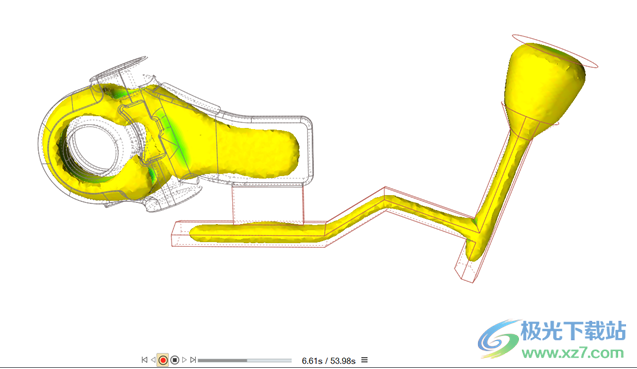Screen dimensions: 637x369
Task: Jump to the first animation frame
Action: pyautogui.click(x=144, y=360)
